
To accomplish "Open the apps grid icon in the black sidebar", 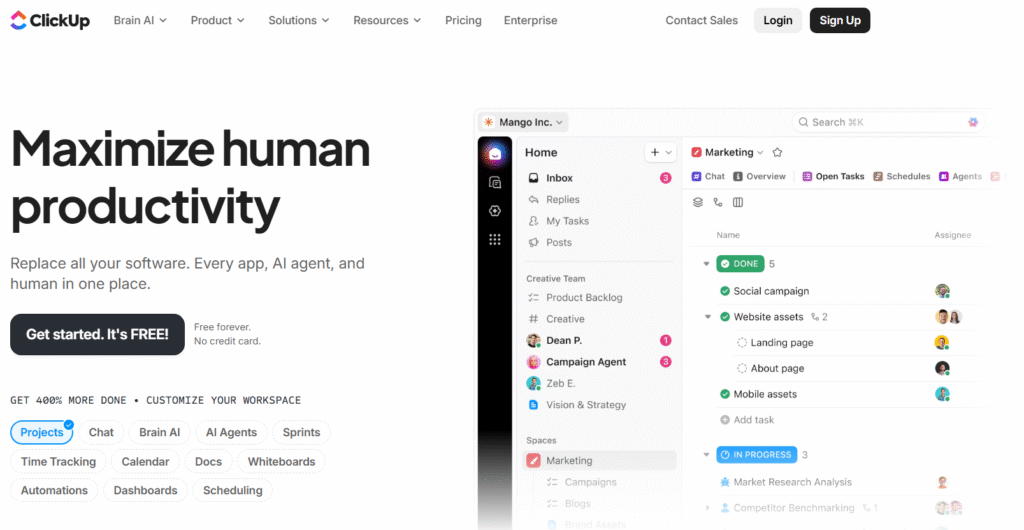I will (494, 240).
